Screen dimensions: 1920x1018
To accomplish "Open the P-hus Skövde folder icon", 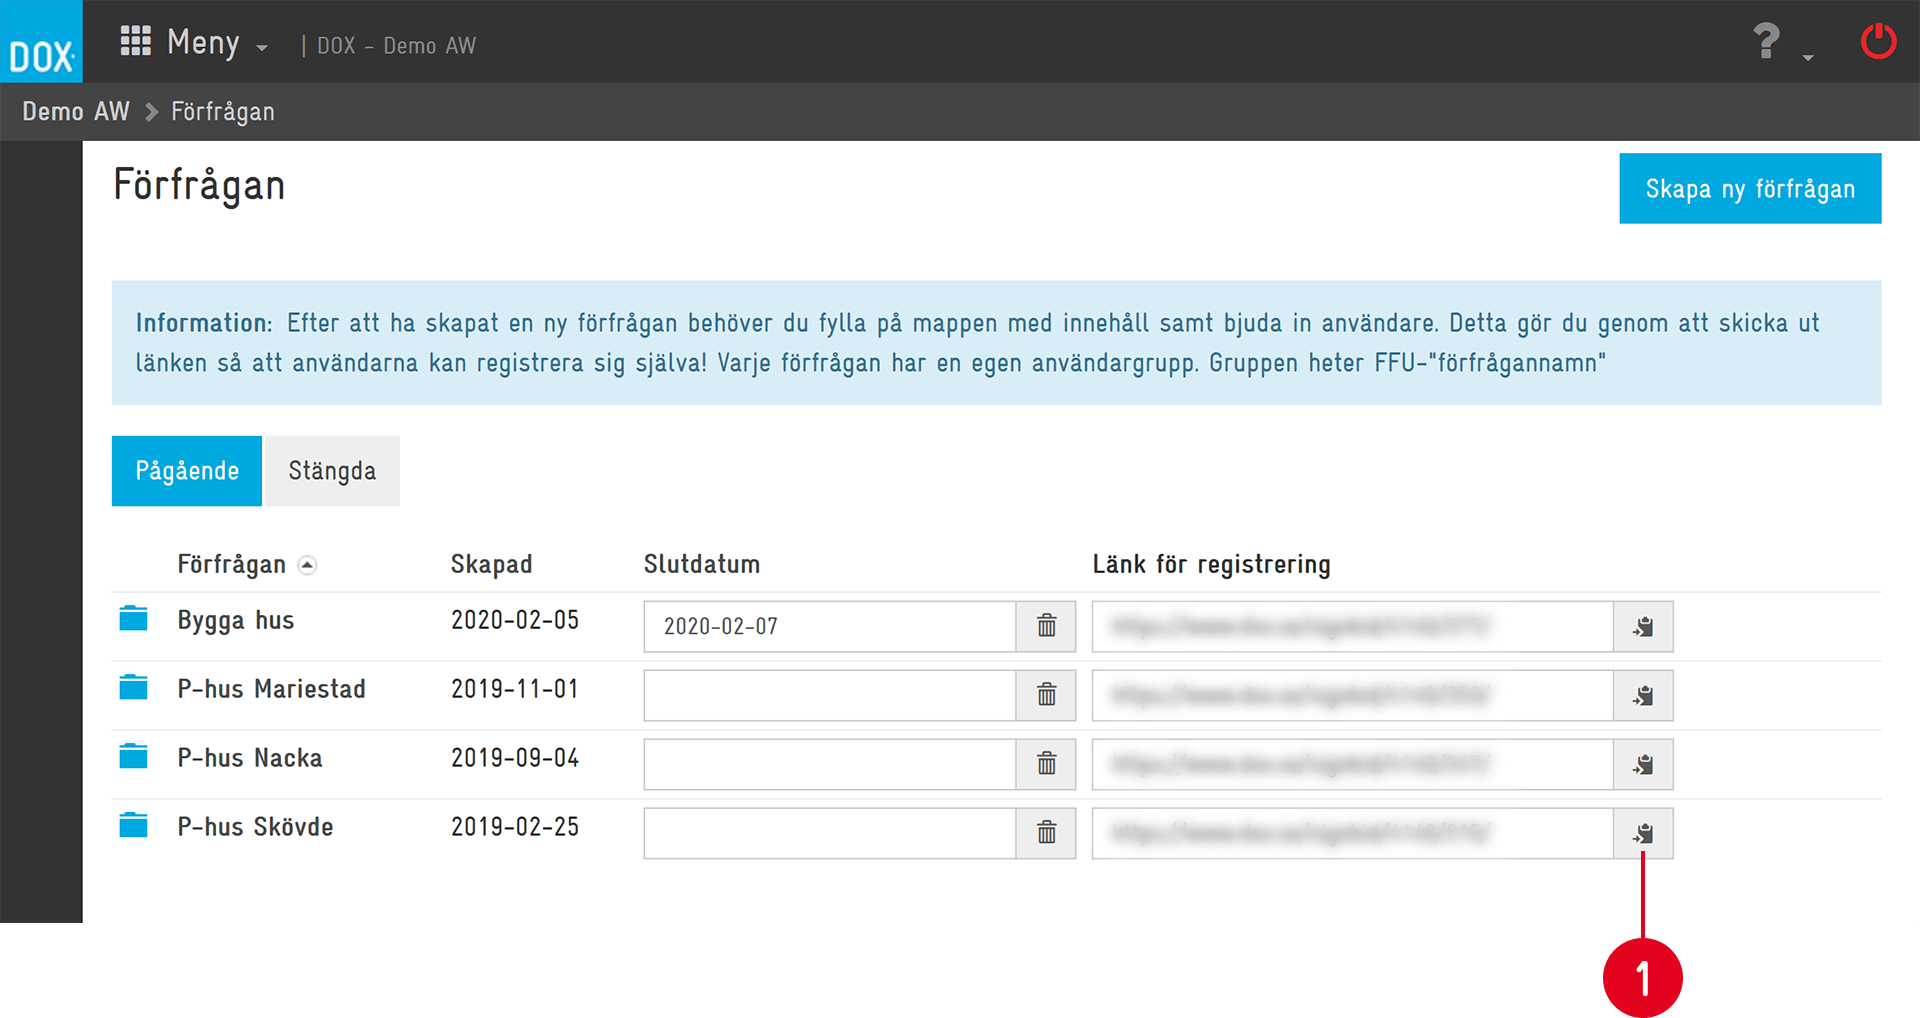I will 133,826.
